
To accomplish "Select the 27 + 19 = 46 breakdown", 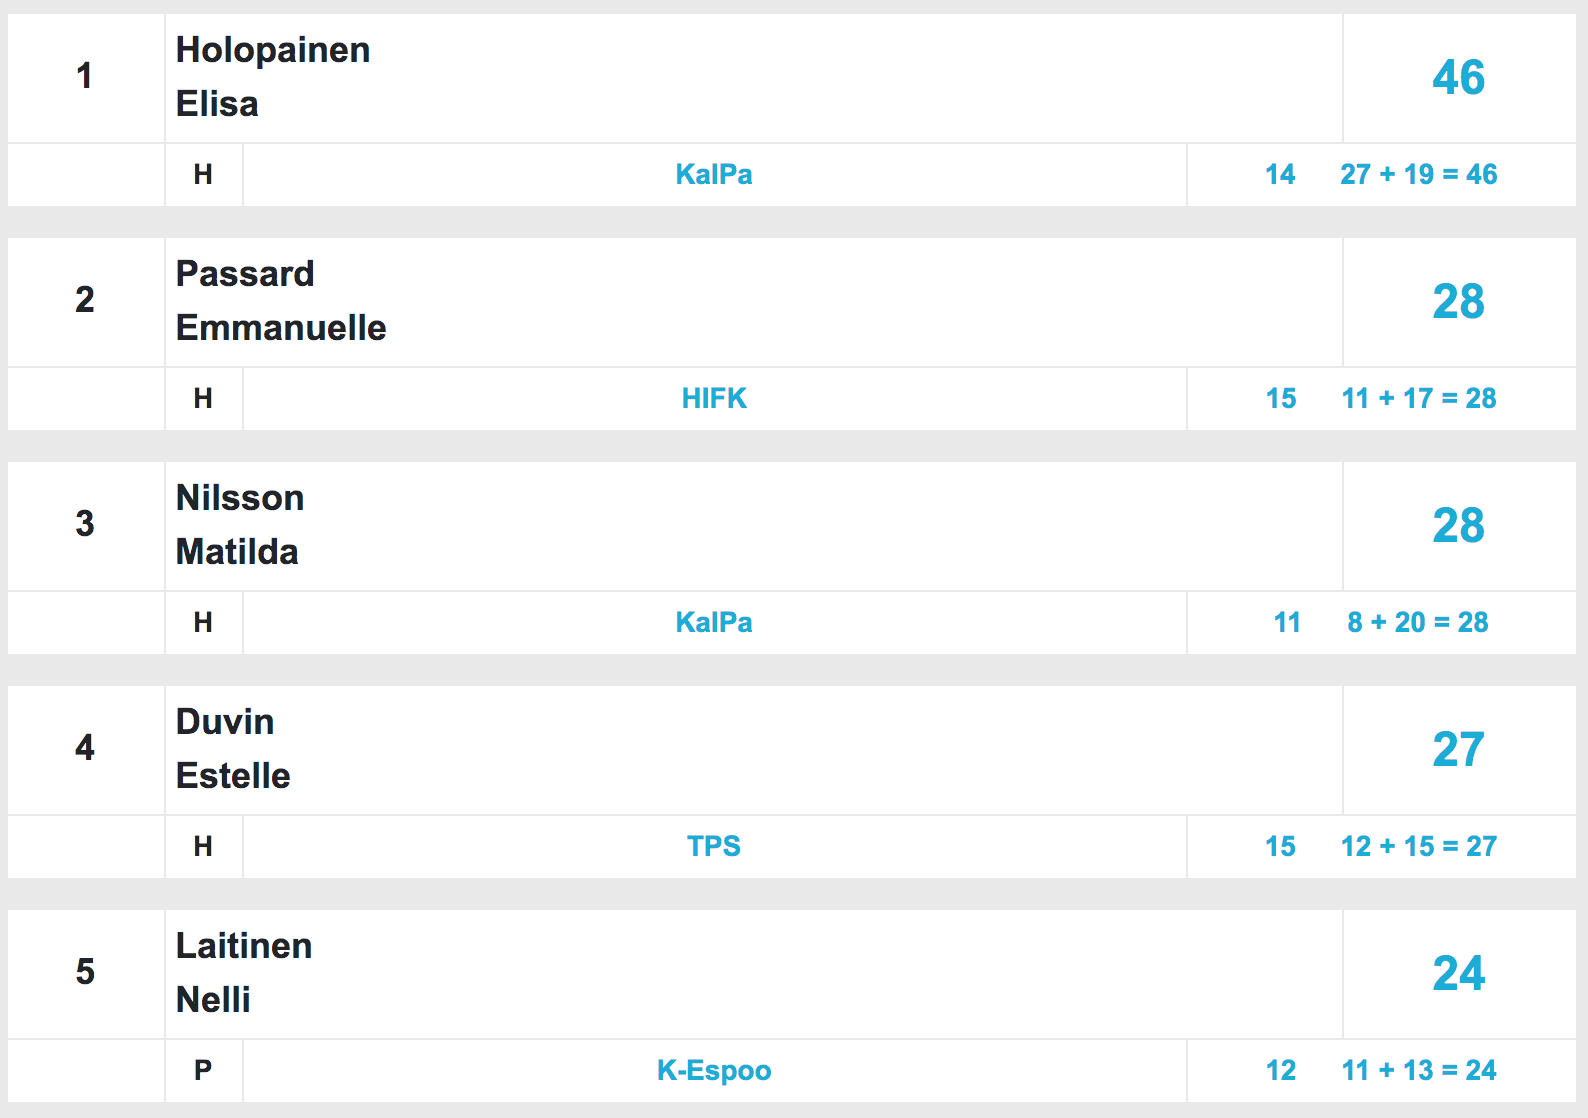I will (x=1419, y=174).
